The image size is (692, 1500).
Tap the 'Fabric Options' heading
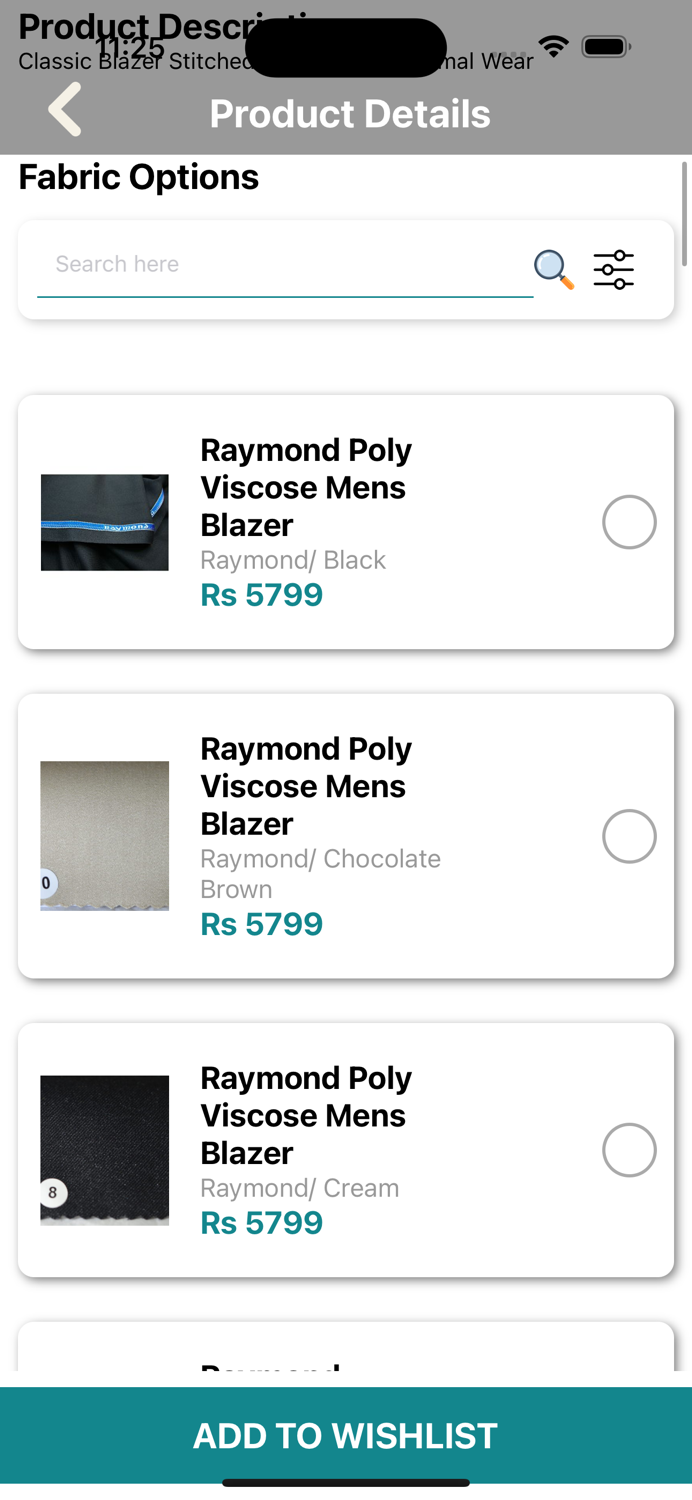(x=139, y=177)
